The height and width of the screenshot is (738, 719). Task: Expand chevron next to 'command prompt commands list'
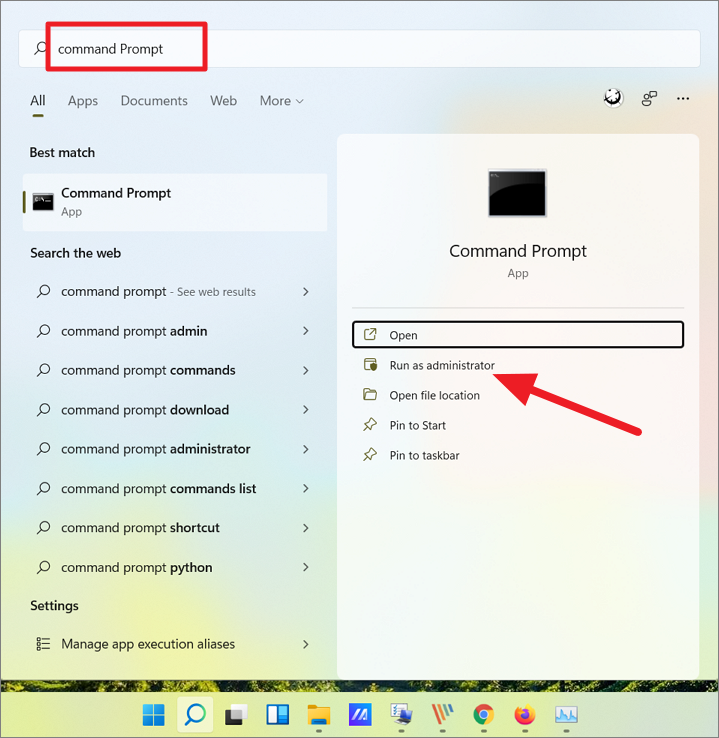point(306,489)
